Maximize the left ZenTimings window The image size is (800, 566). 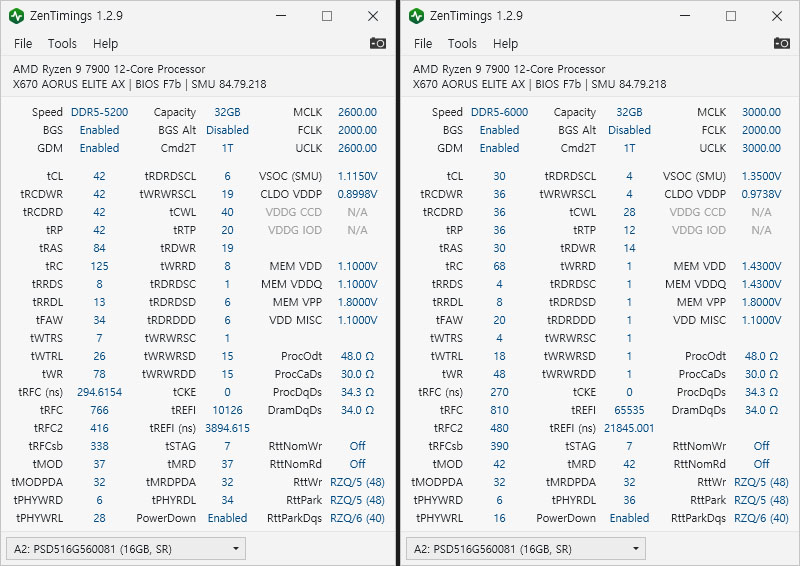327,16
